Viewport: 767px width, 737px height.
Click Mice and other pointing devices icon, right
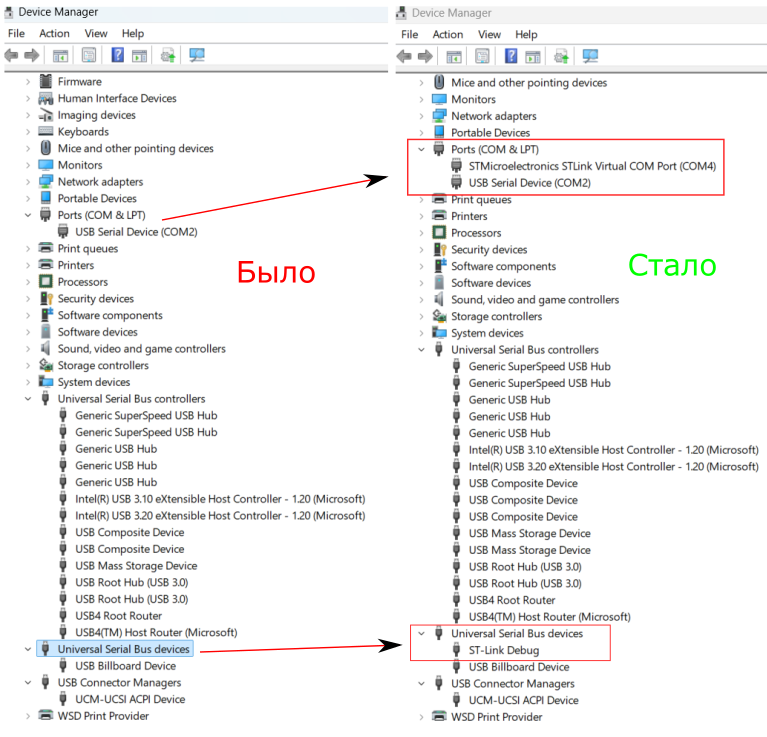click(439, 82)
